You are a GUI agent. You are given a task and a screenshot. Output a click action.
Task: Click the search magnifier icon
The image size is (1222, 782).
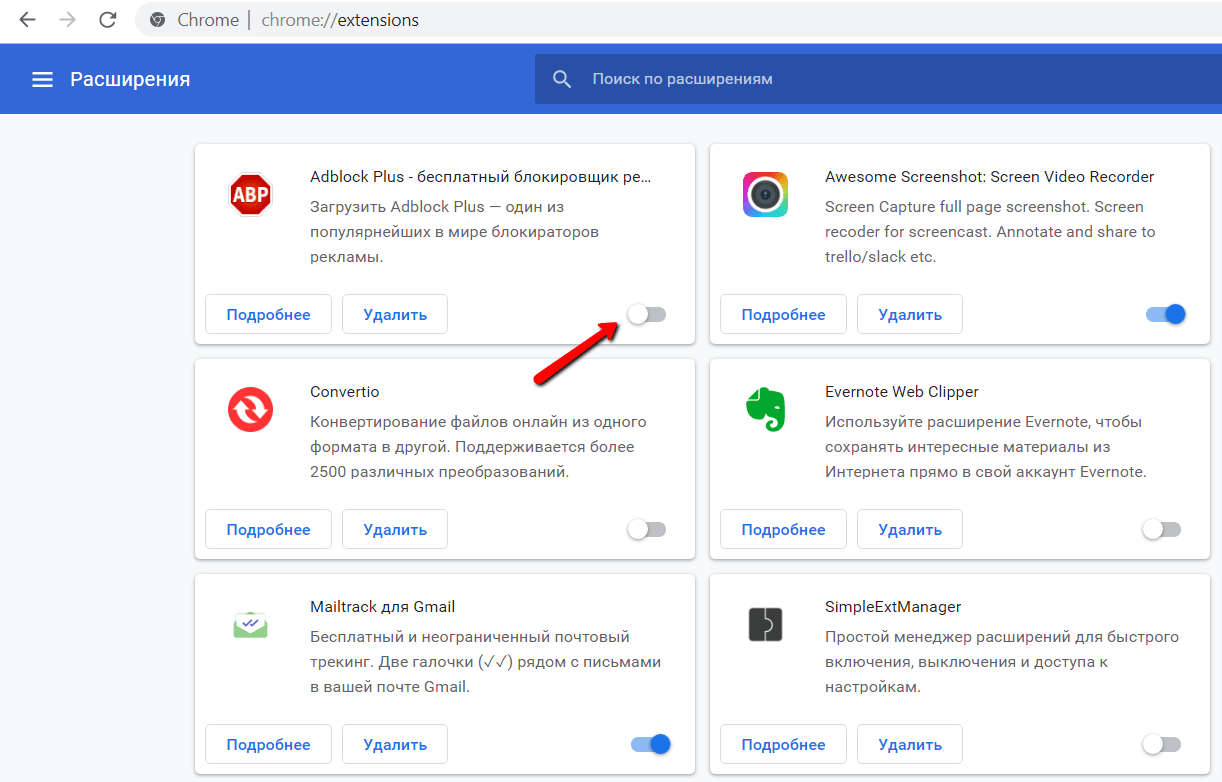(x=562, y=79)
